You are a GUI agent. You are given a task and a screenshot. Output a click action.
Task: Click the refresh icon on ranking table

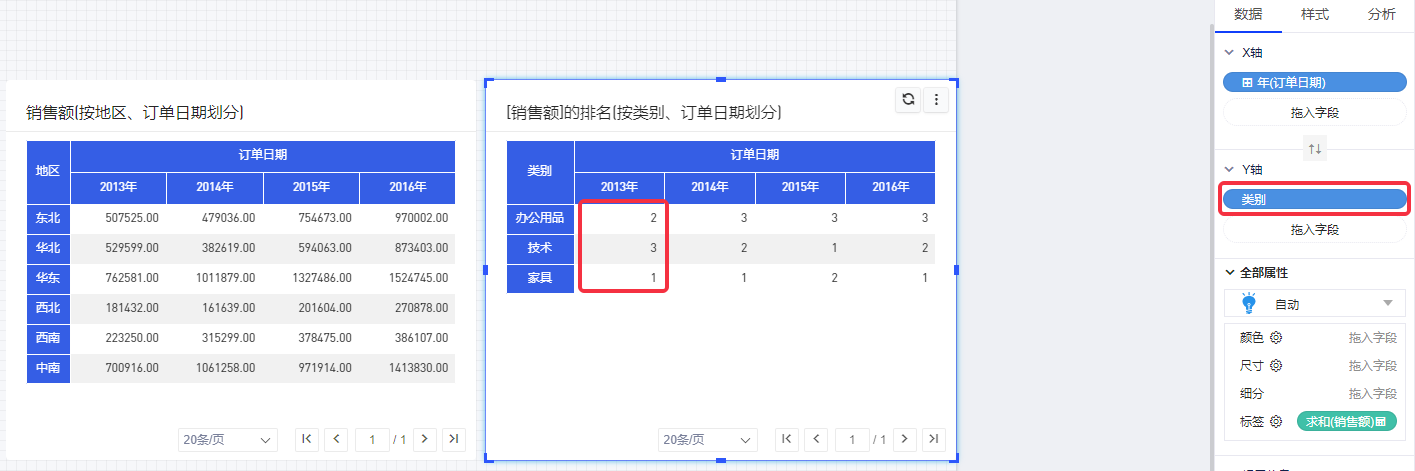[908, 99]
